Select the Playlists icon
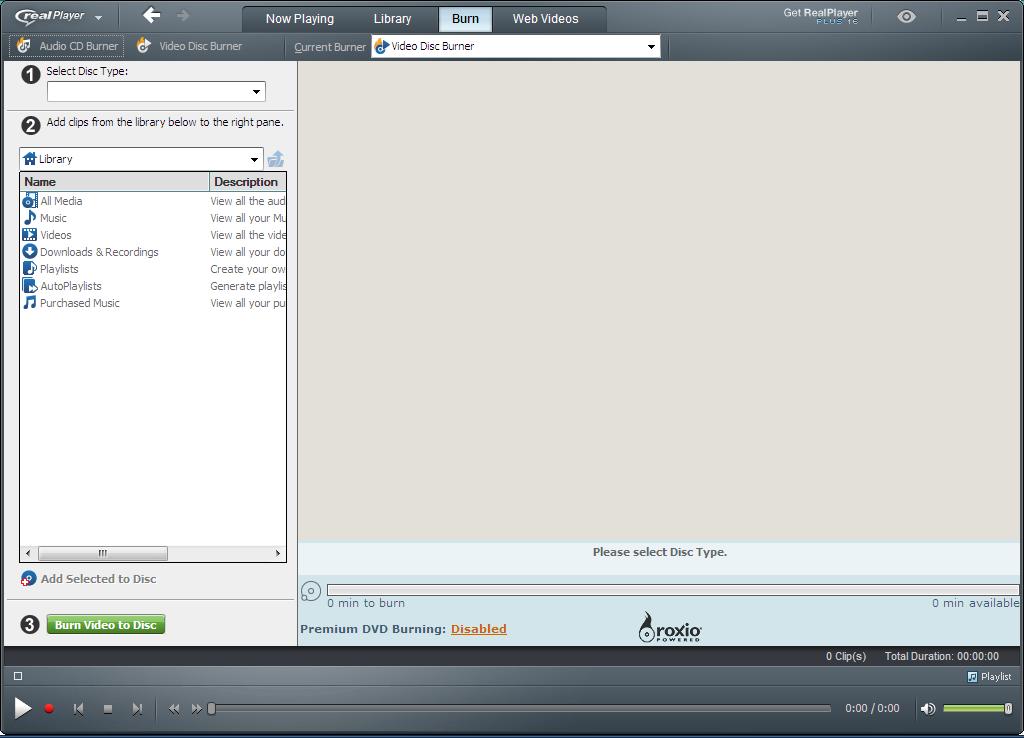 point(30,268)
